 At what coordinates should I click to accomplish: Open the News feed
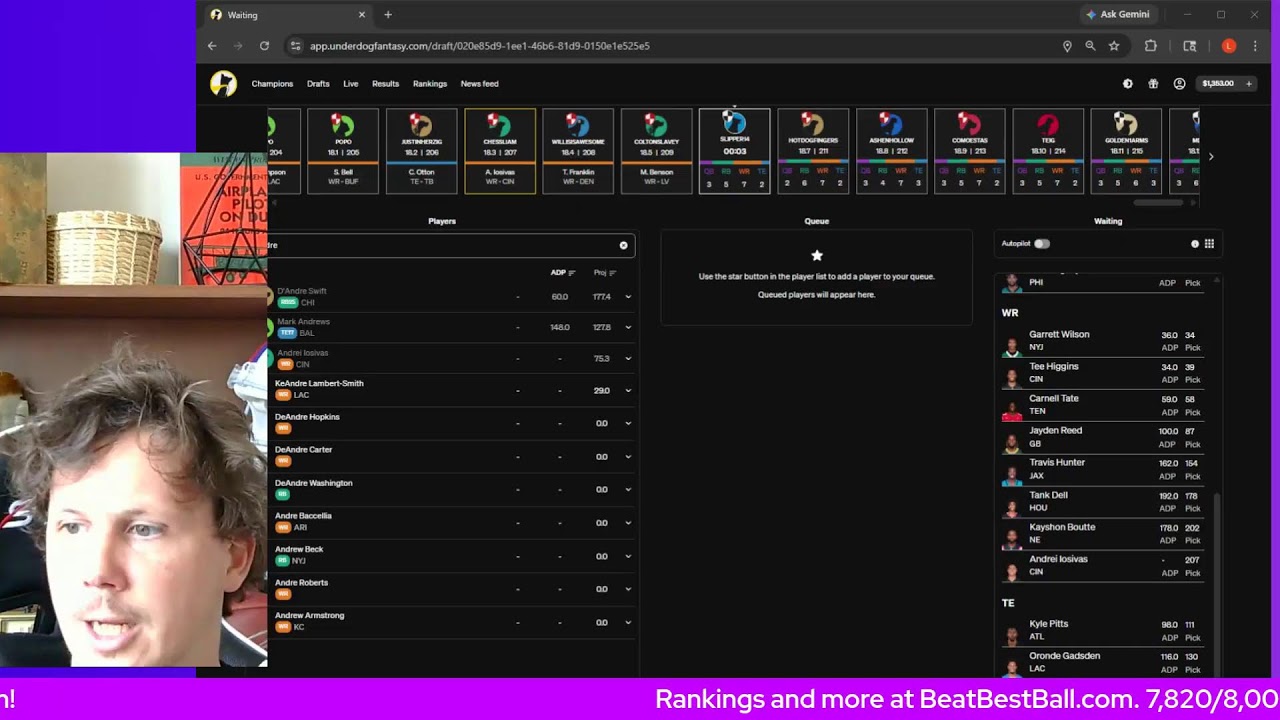pyautogui.click(x=479, y=84)
